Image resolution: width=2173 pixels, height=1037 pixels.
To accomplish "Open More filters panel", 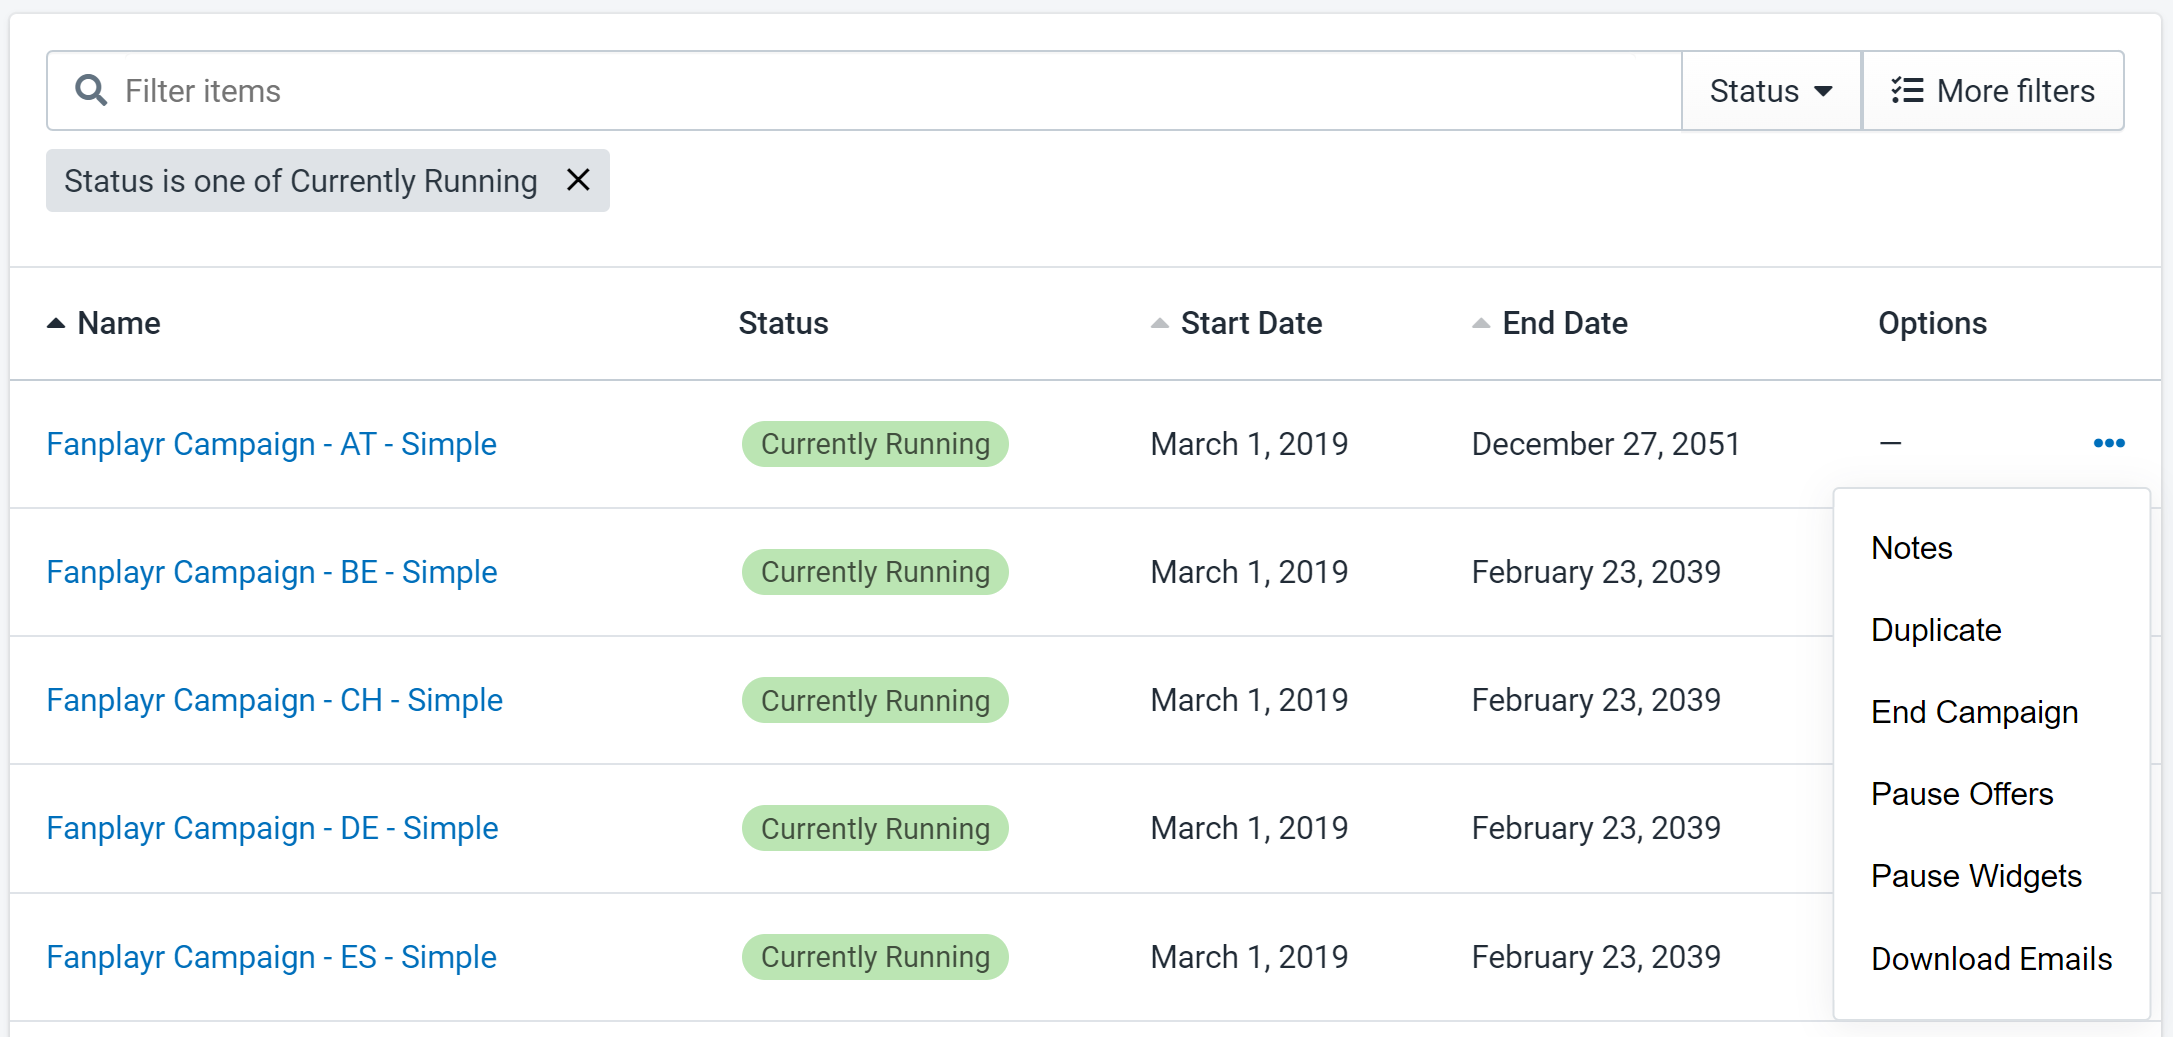I will point(1993,91).
